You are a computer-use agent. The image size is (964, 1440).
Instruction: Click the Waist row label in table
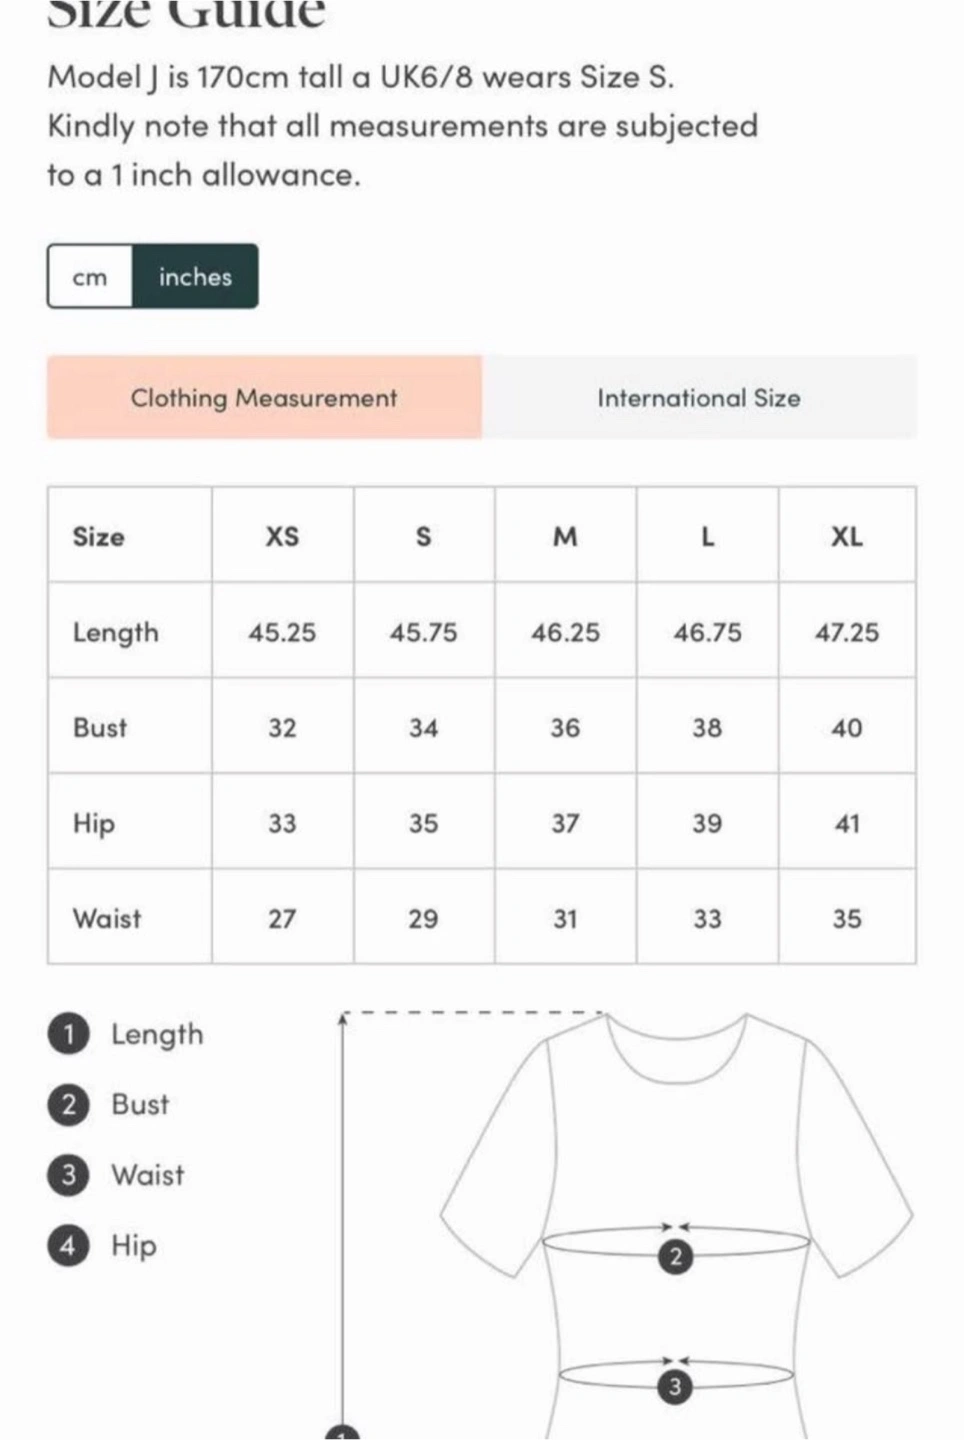(x=107, y=919)
